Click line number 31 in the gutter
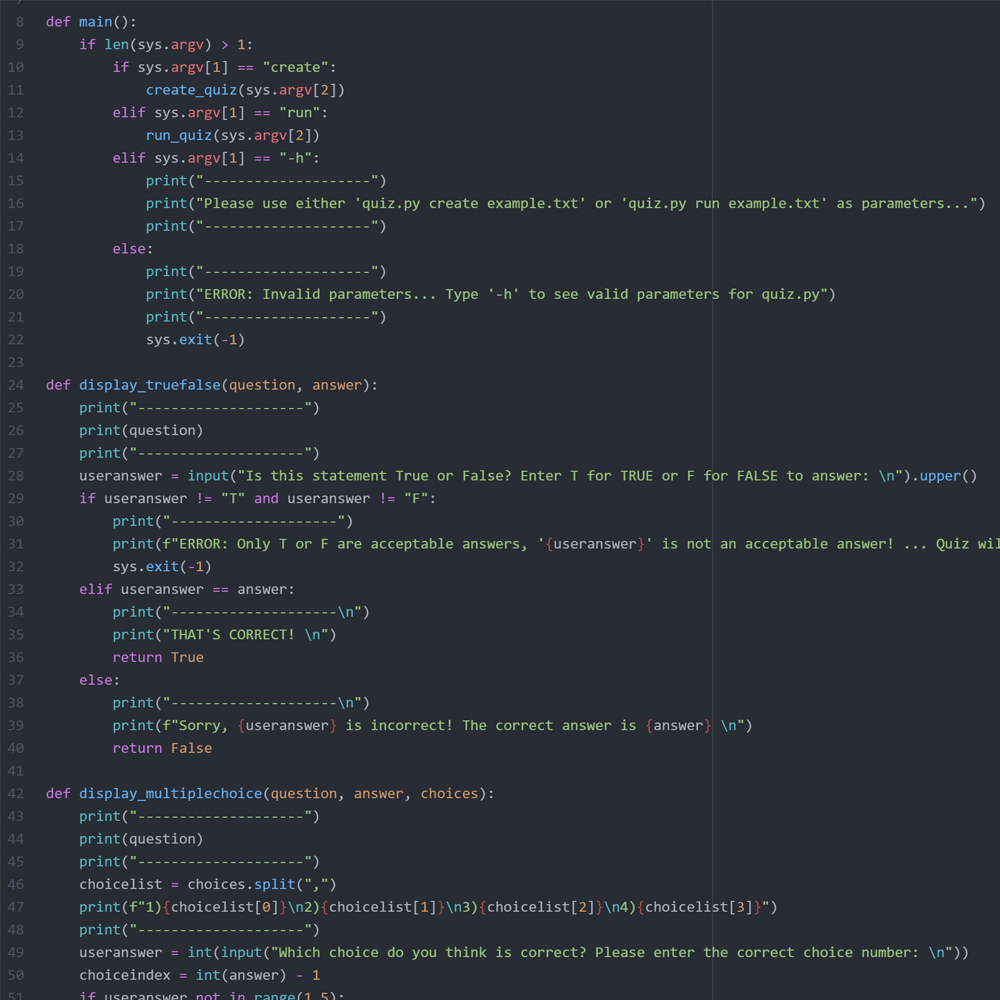The image size is (1000, 1000). [16, 544]
